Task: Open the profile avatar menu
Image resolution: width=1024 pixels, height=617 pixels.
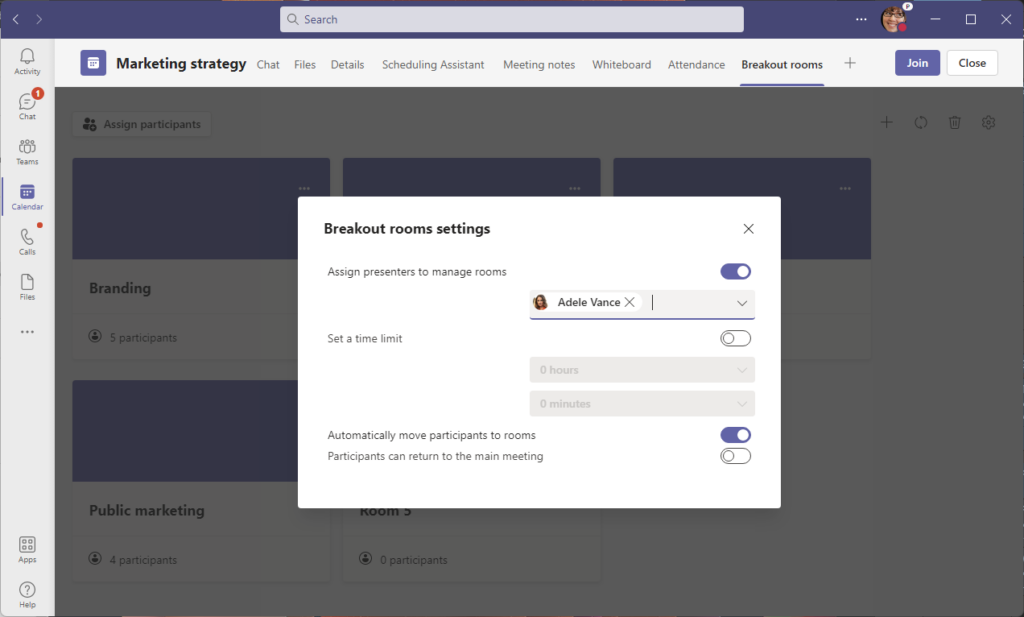Action: point(894,19)
